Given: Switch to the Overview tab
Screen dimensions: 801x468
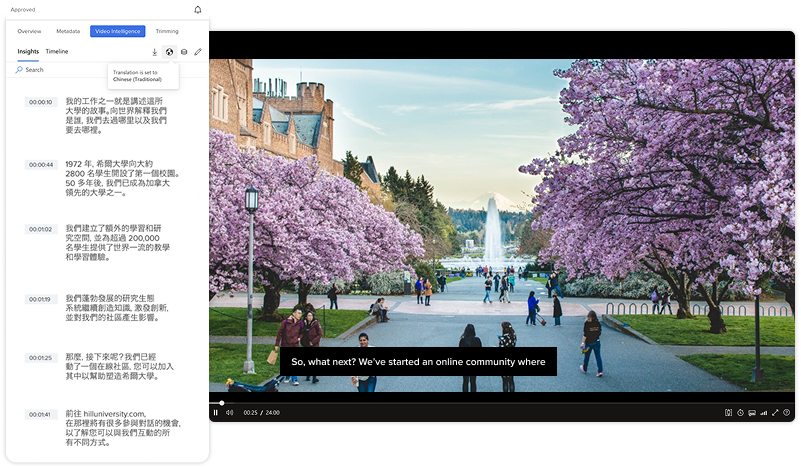Looking at the screenshot, I should point(29,31).
